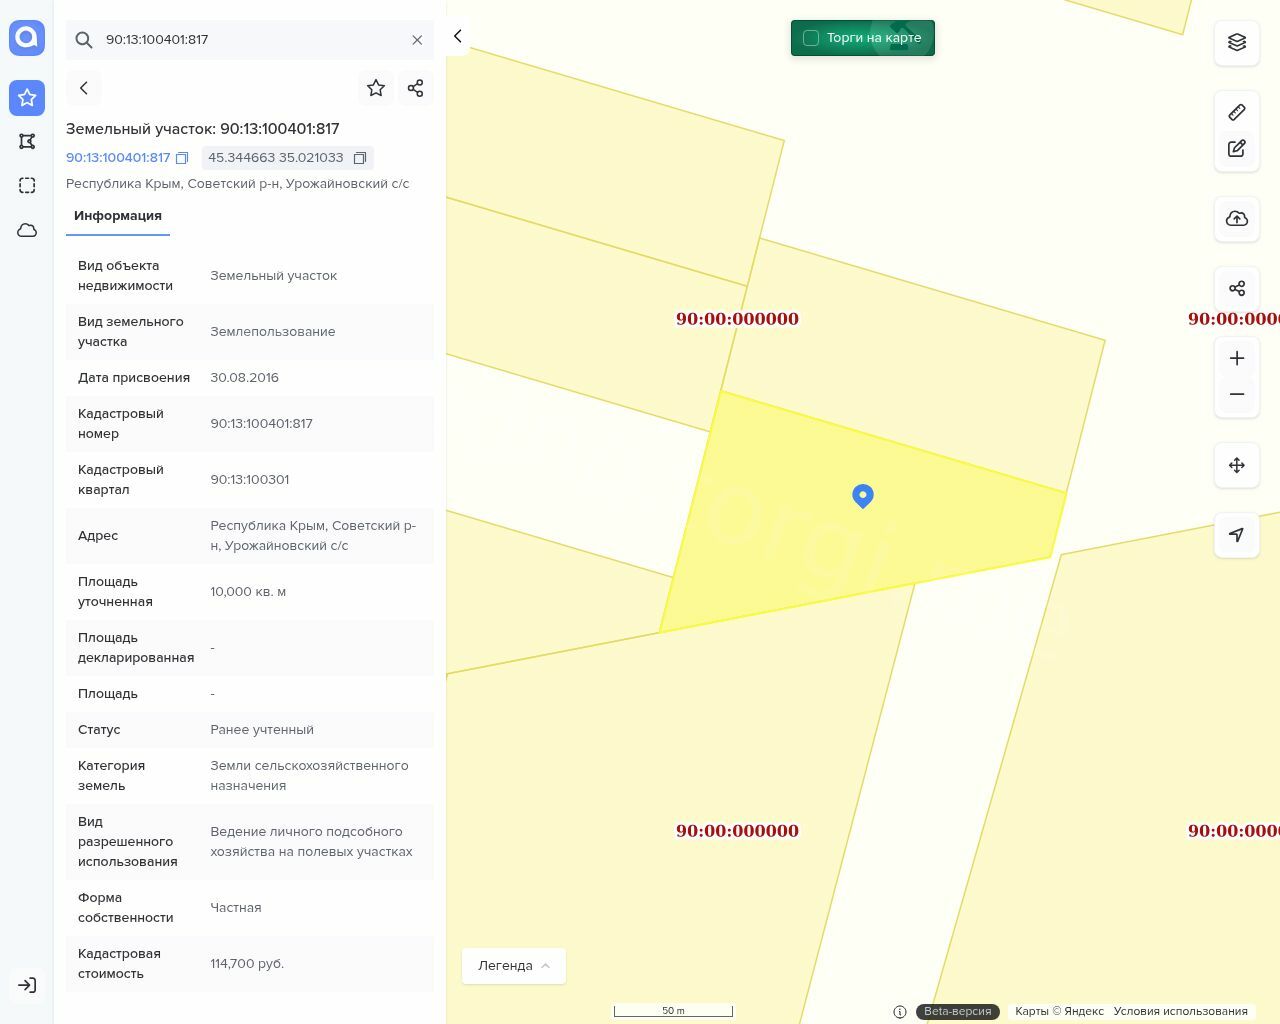
Task: Open the favorites section in left sidebar
Action: pyautogui.click(x=27, y=98)
